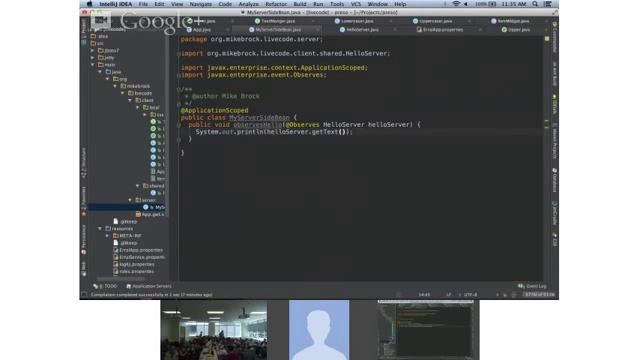640x360 pixels.
Task: Open the Apple menu
Action: 89,4
